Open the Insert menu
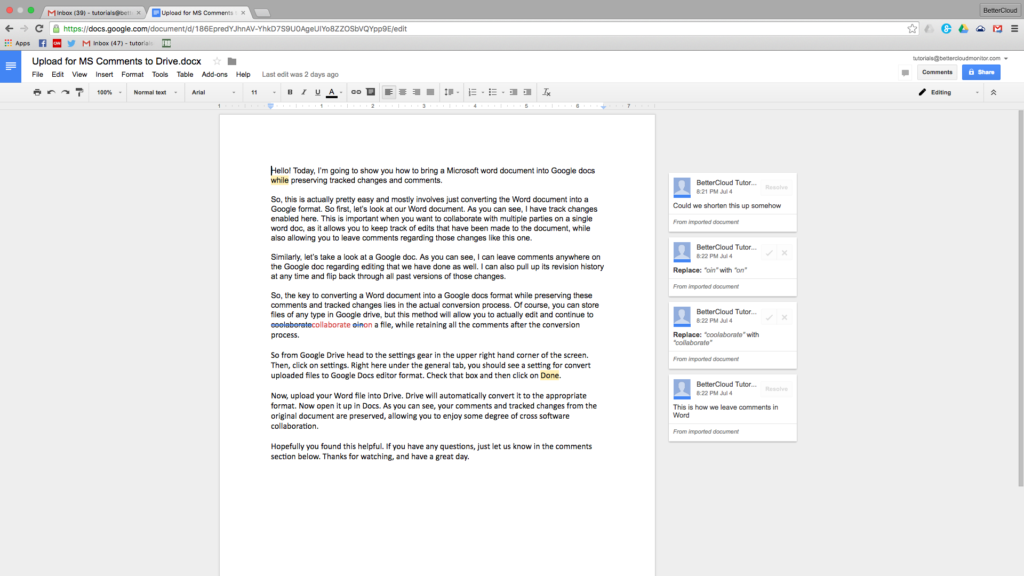This screenshot has width=1024, height=576. (104, 74)
